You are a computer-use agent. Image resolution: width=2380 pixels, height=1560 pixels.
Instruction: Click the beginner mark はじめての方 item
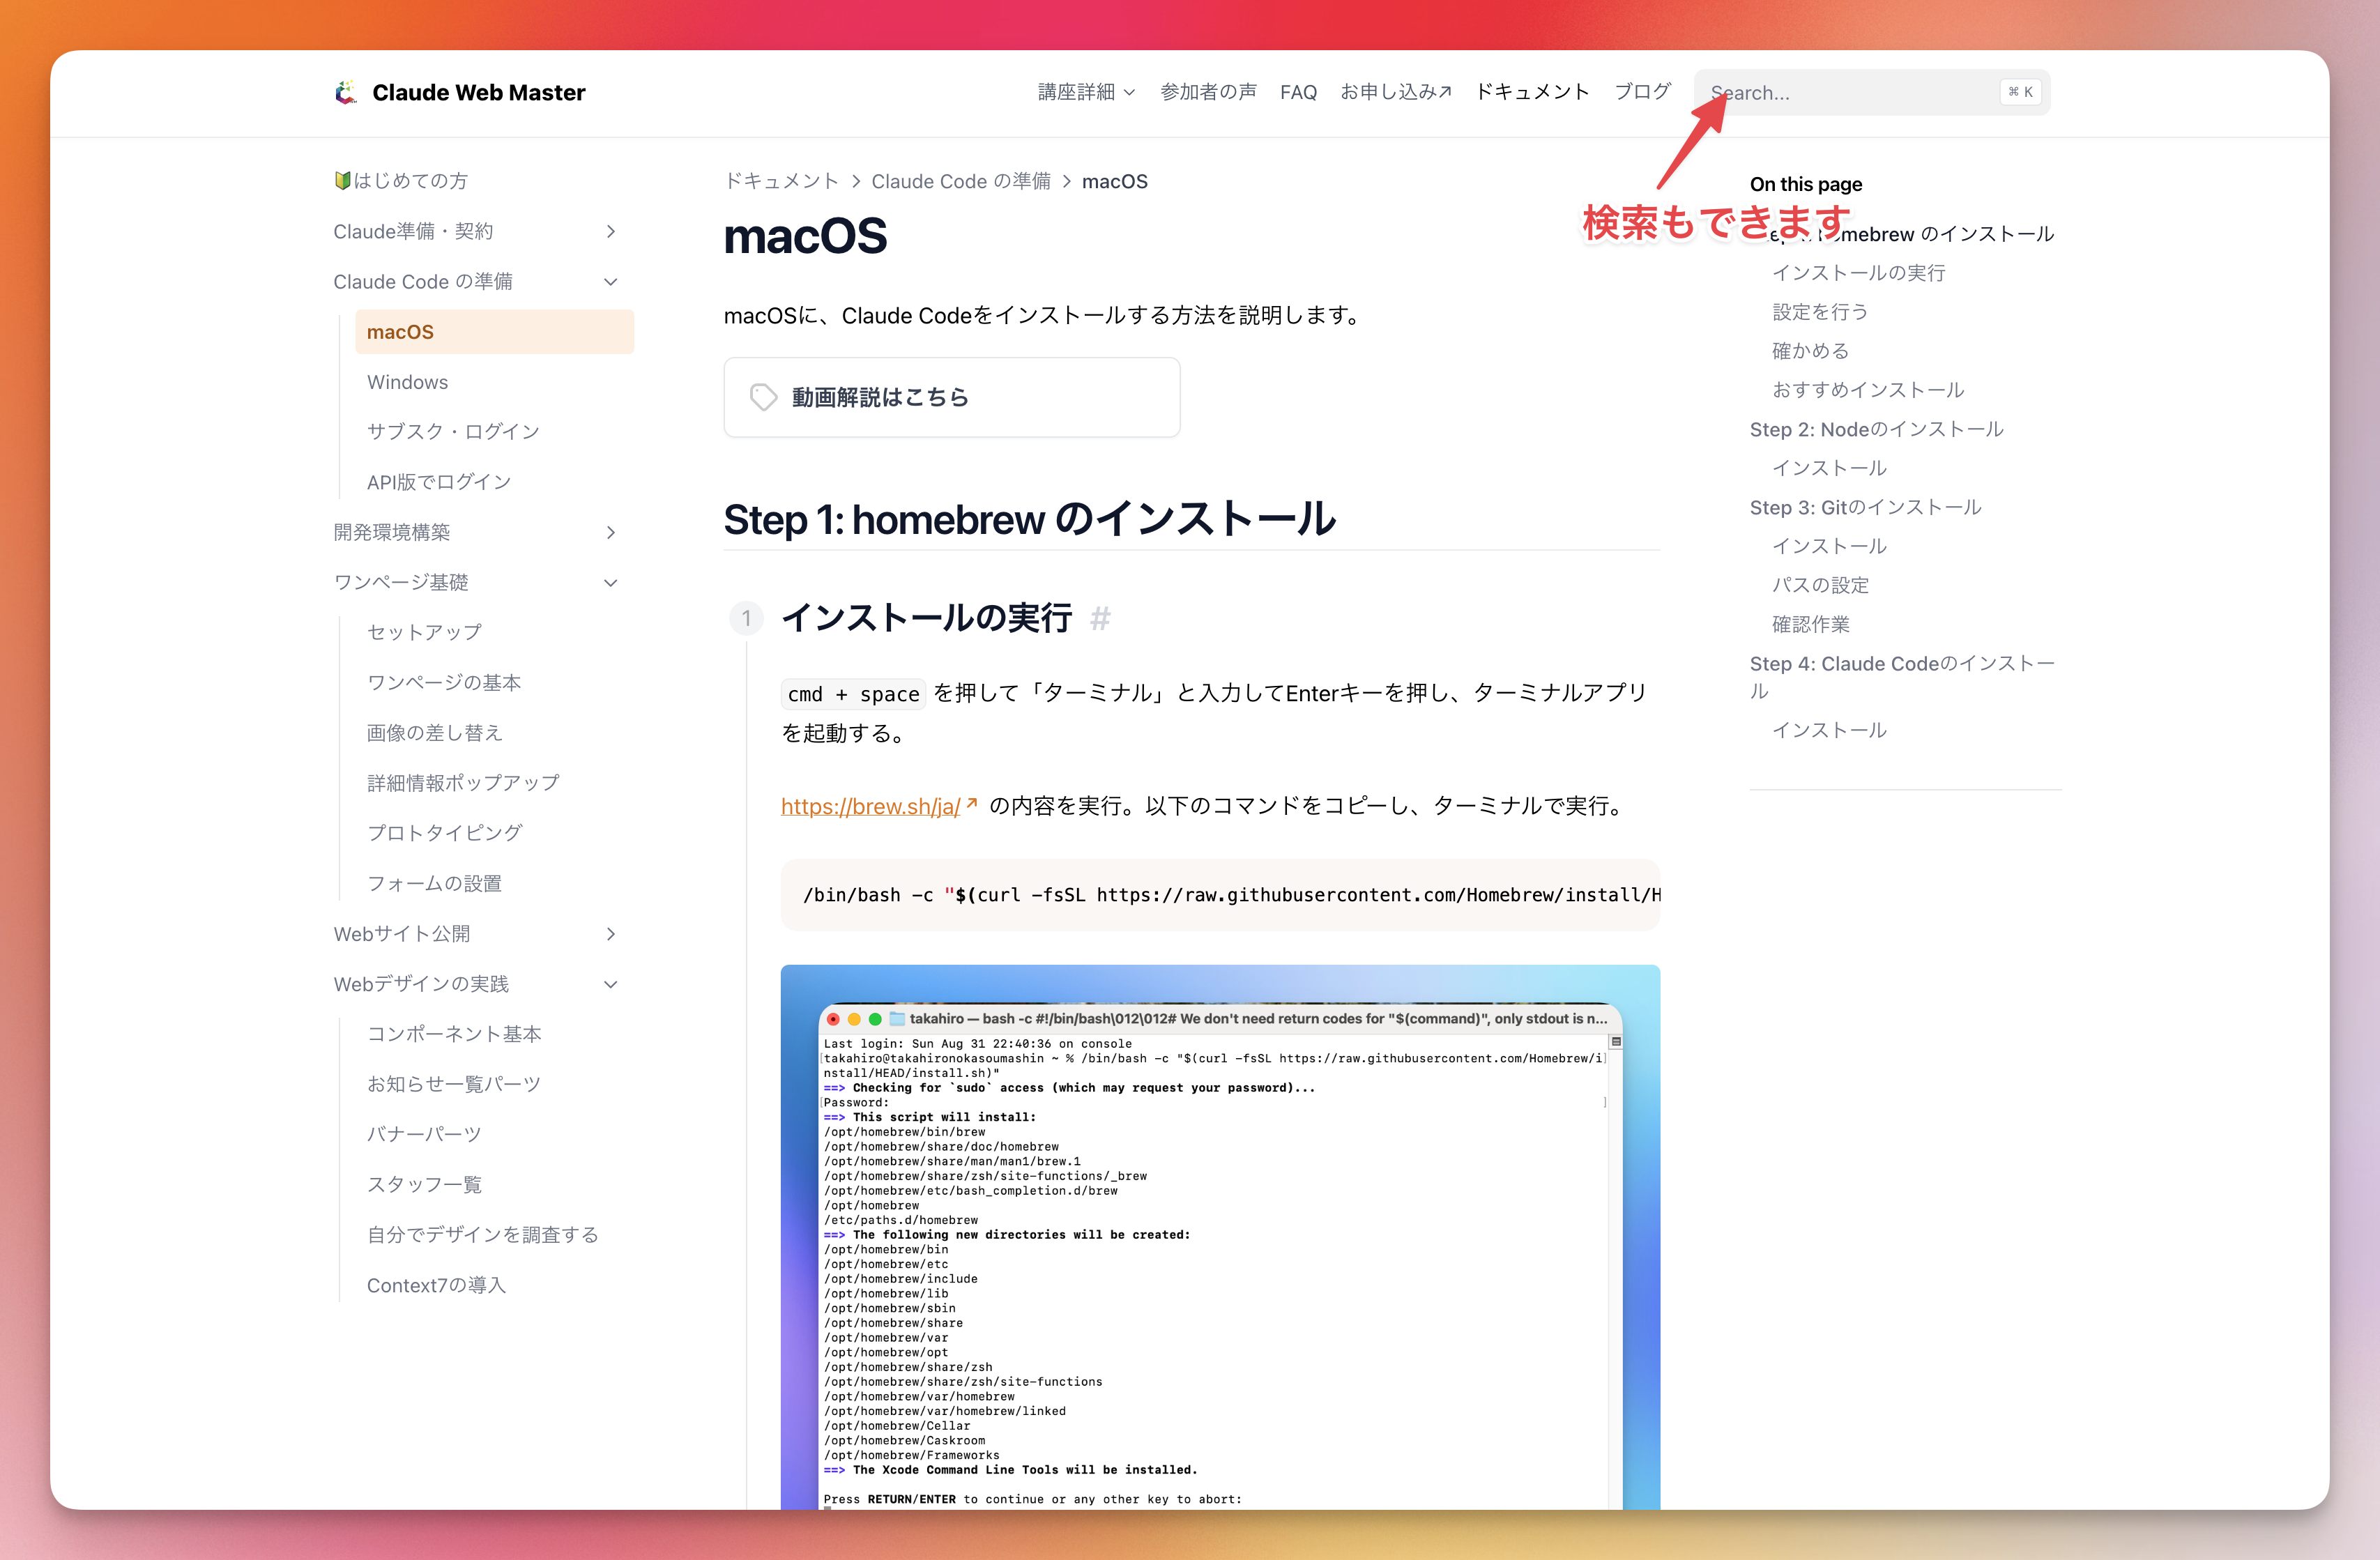click(401, 181)
